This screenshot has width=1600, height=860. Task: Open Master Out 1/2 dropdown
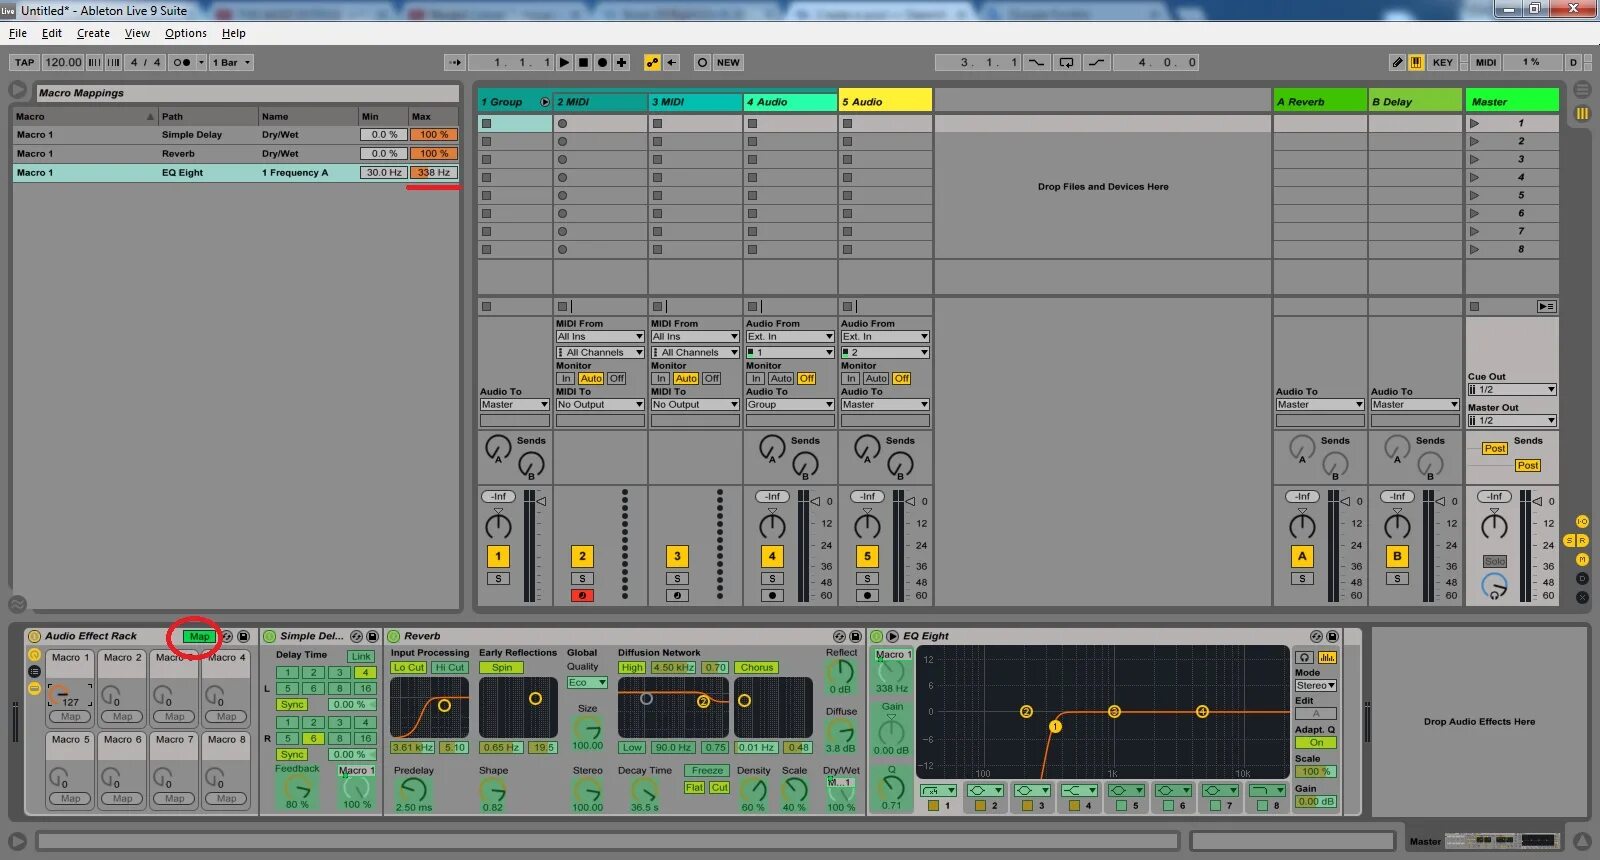[1512, 421]
